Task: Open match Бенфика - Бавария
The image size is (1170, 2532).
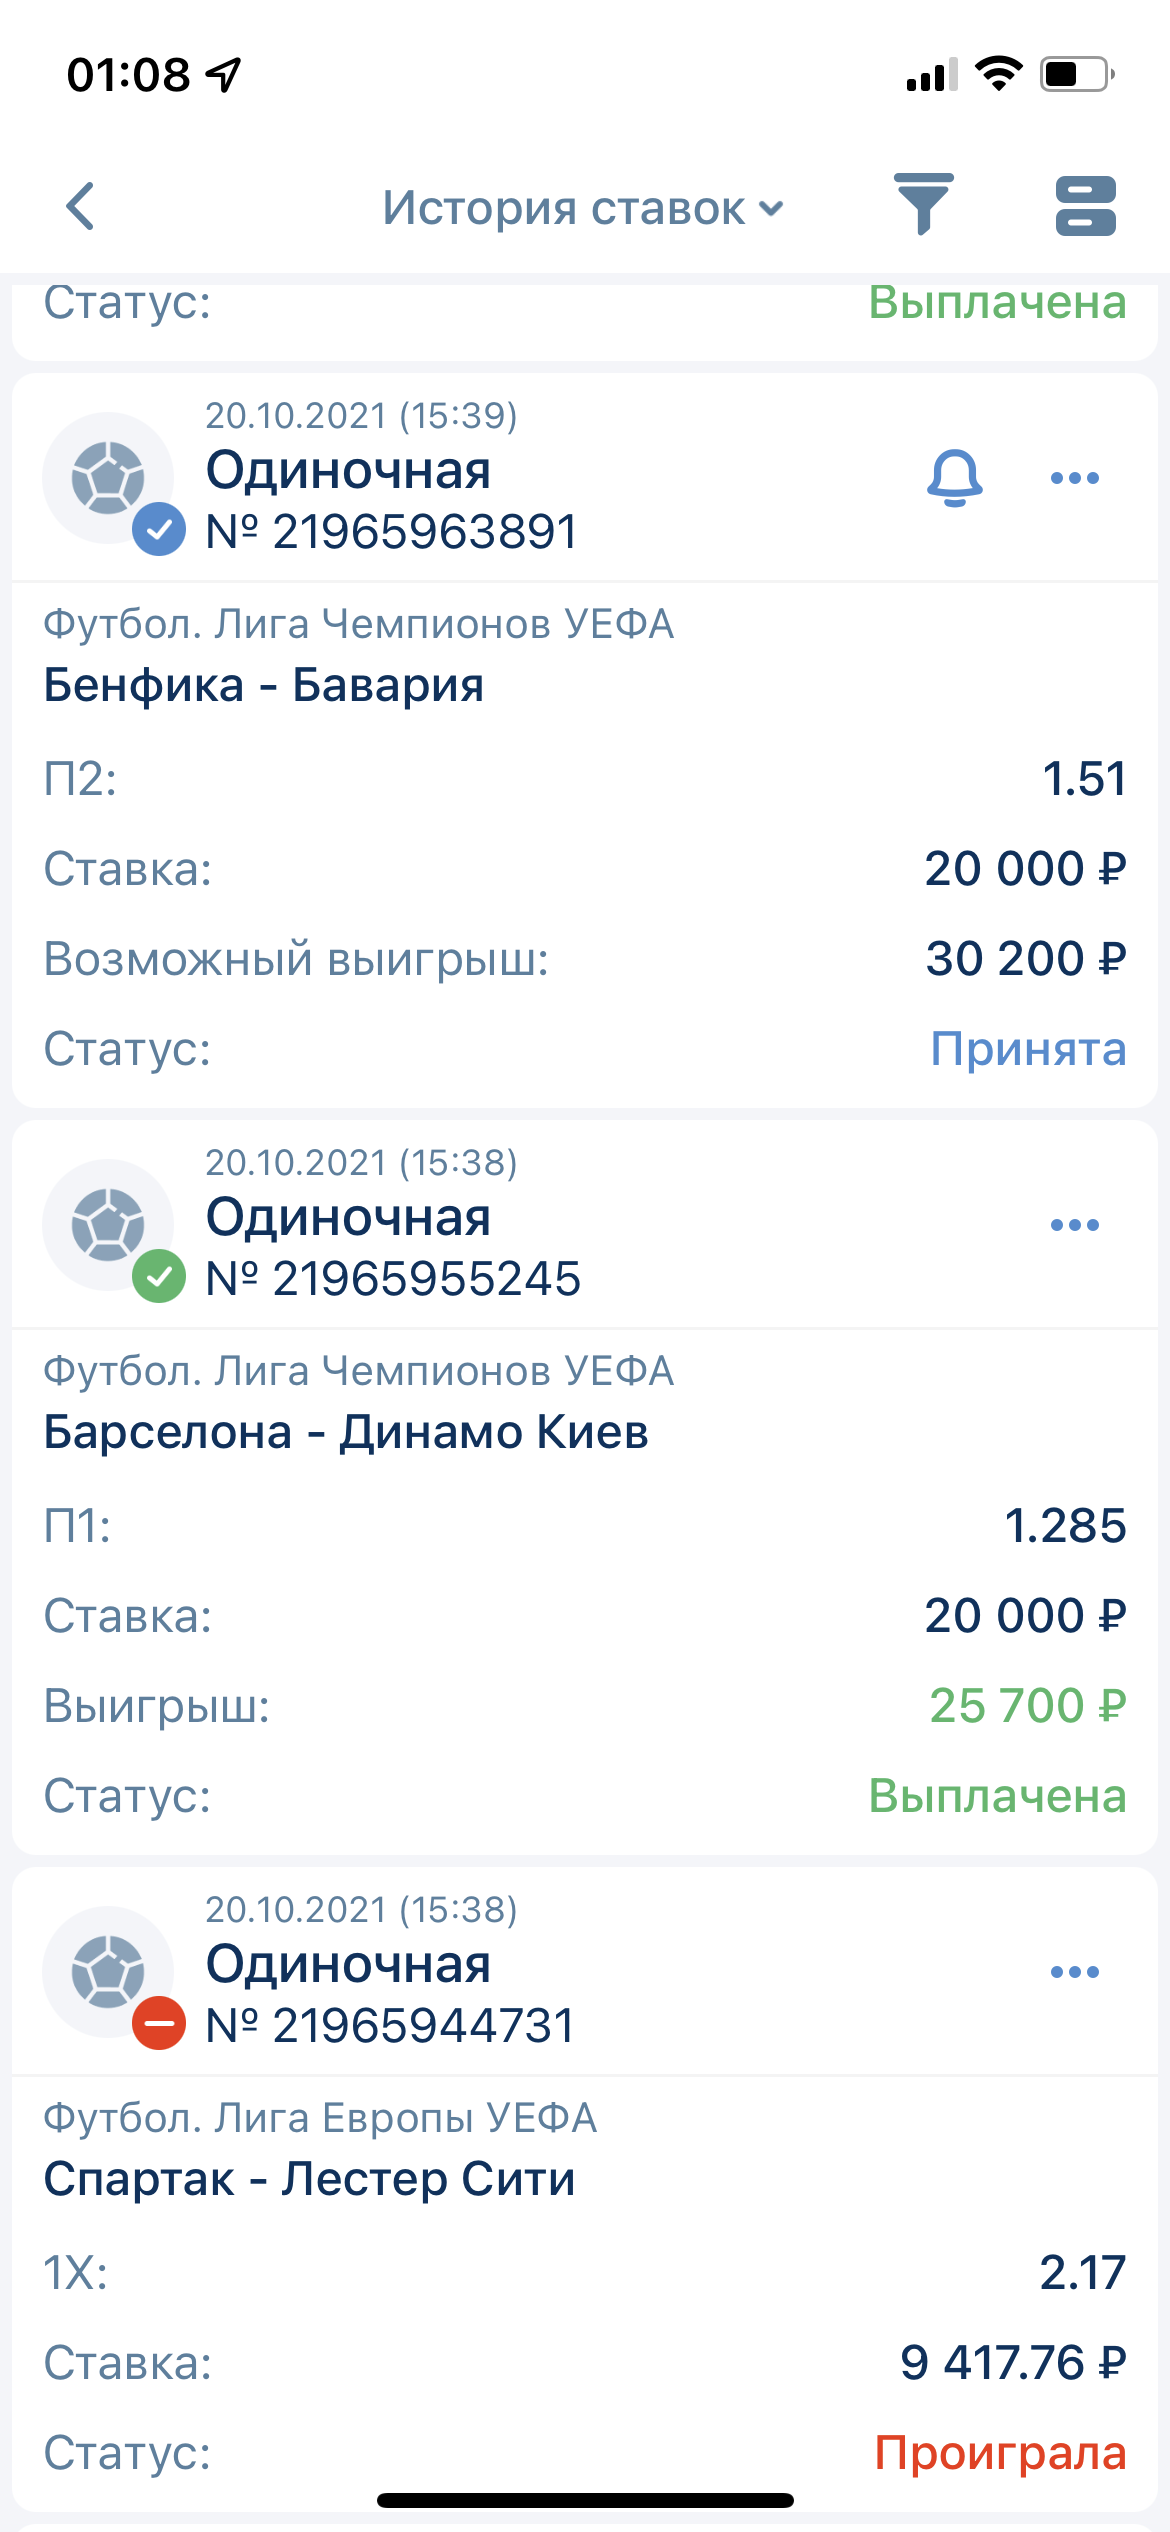Action: pos(264,686)
